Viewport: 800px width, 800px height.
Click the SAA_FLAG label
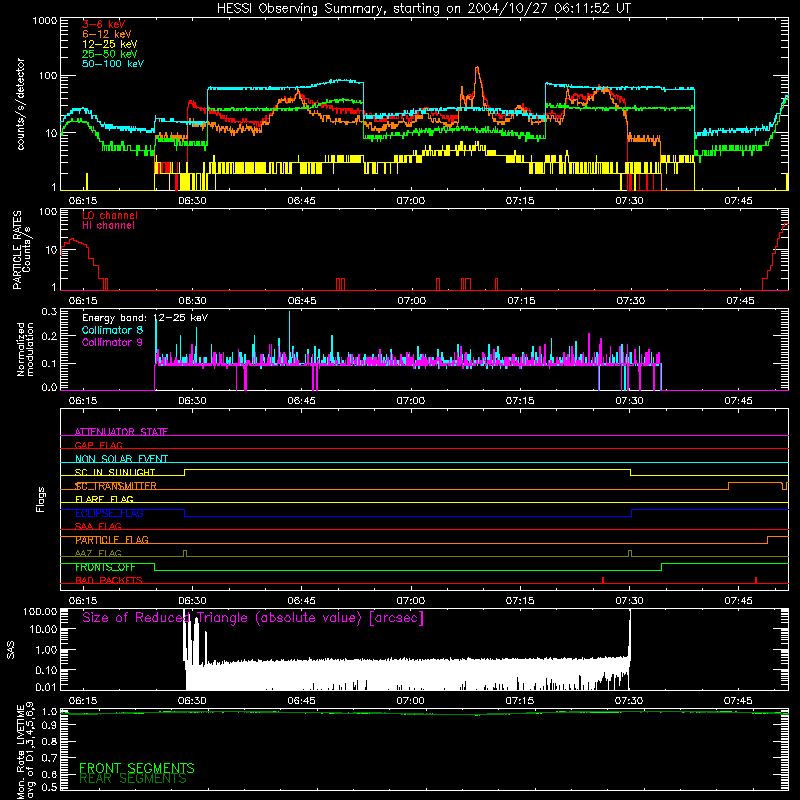(x=98, y=526)
